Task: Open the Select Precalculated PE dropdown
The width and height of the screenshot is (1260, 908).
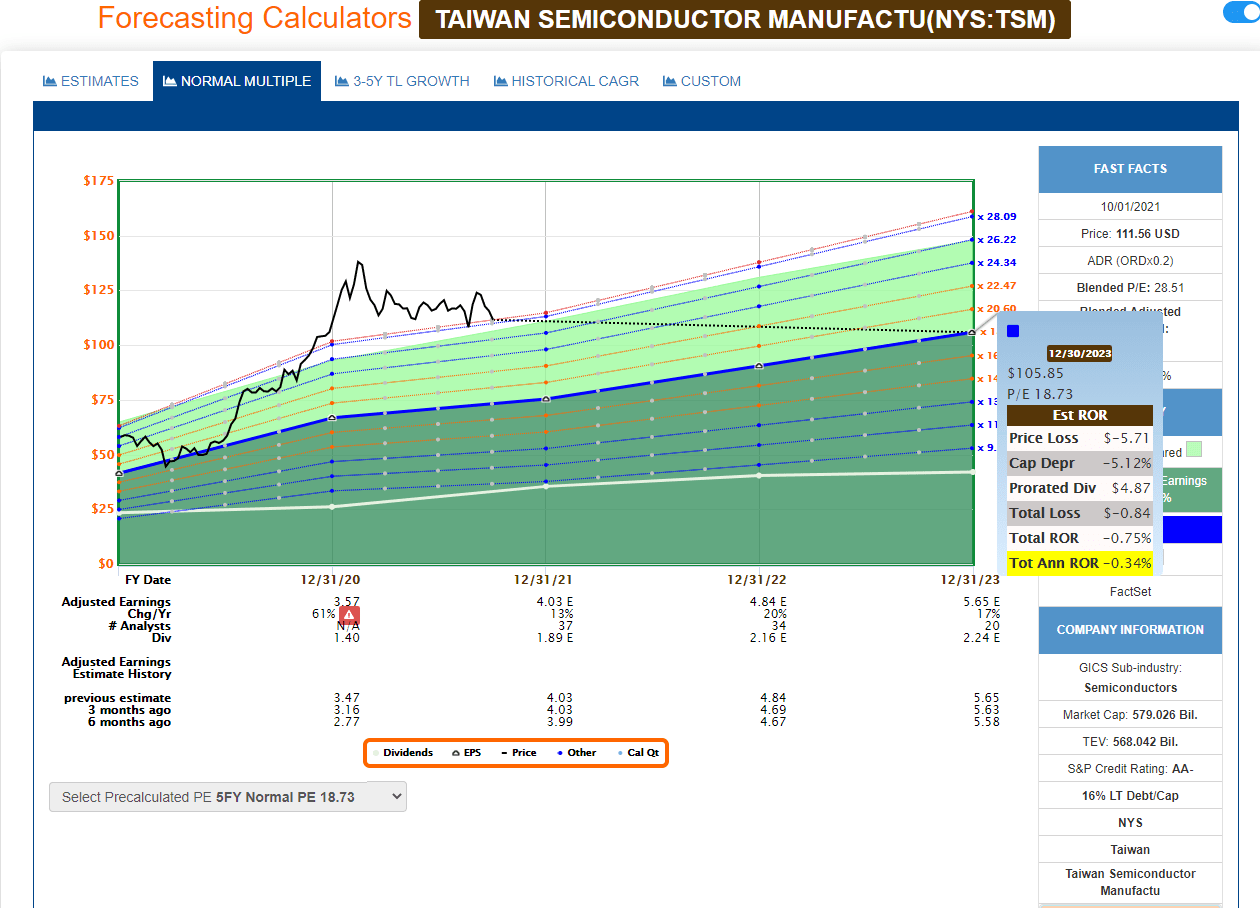Action: click(228, 796)
